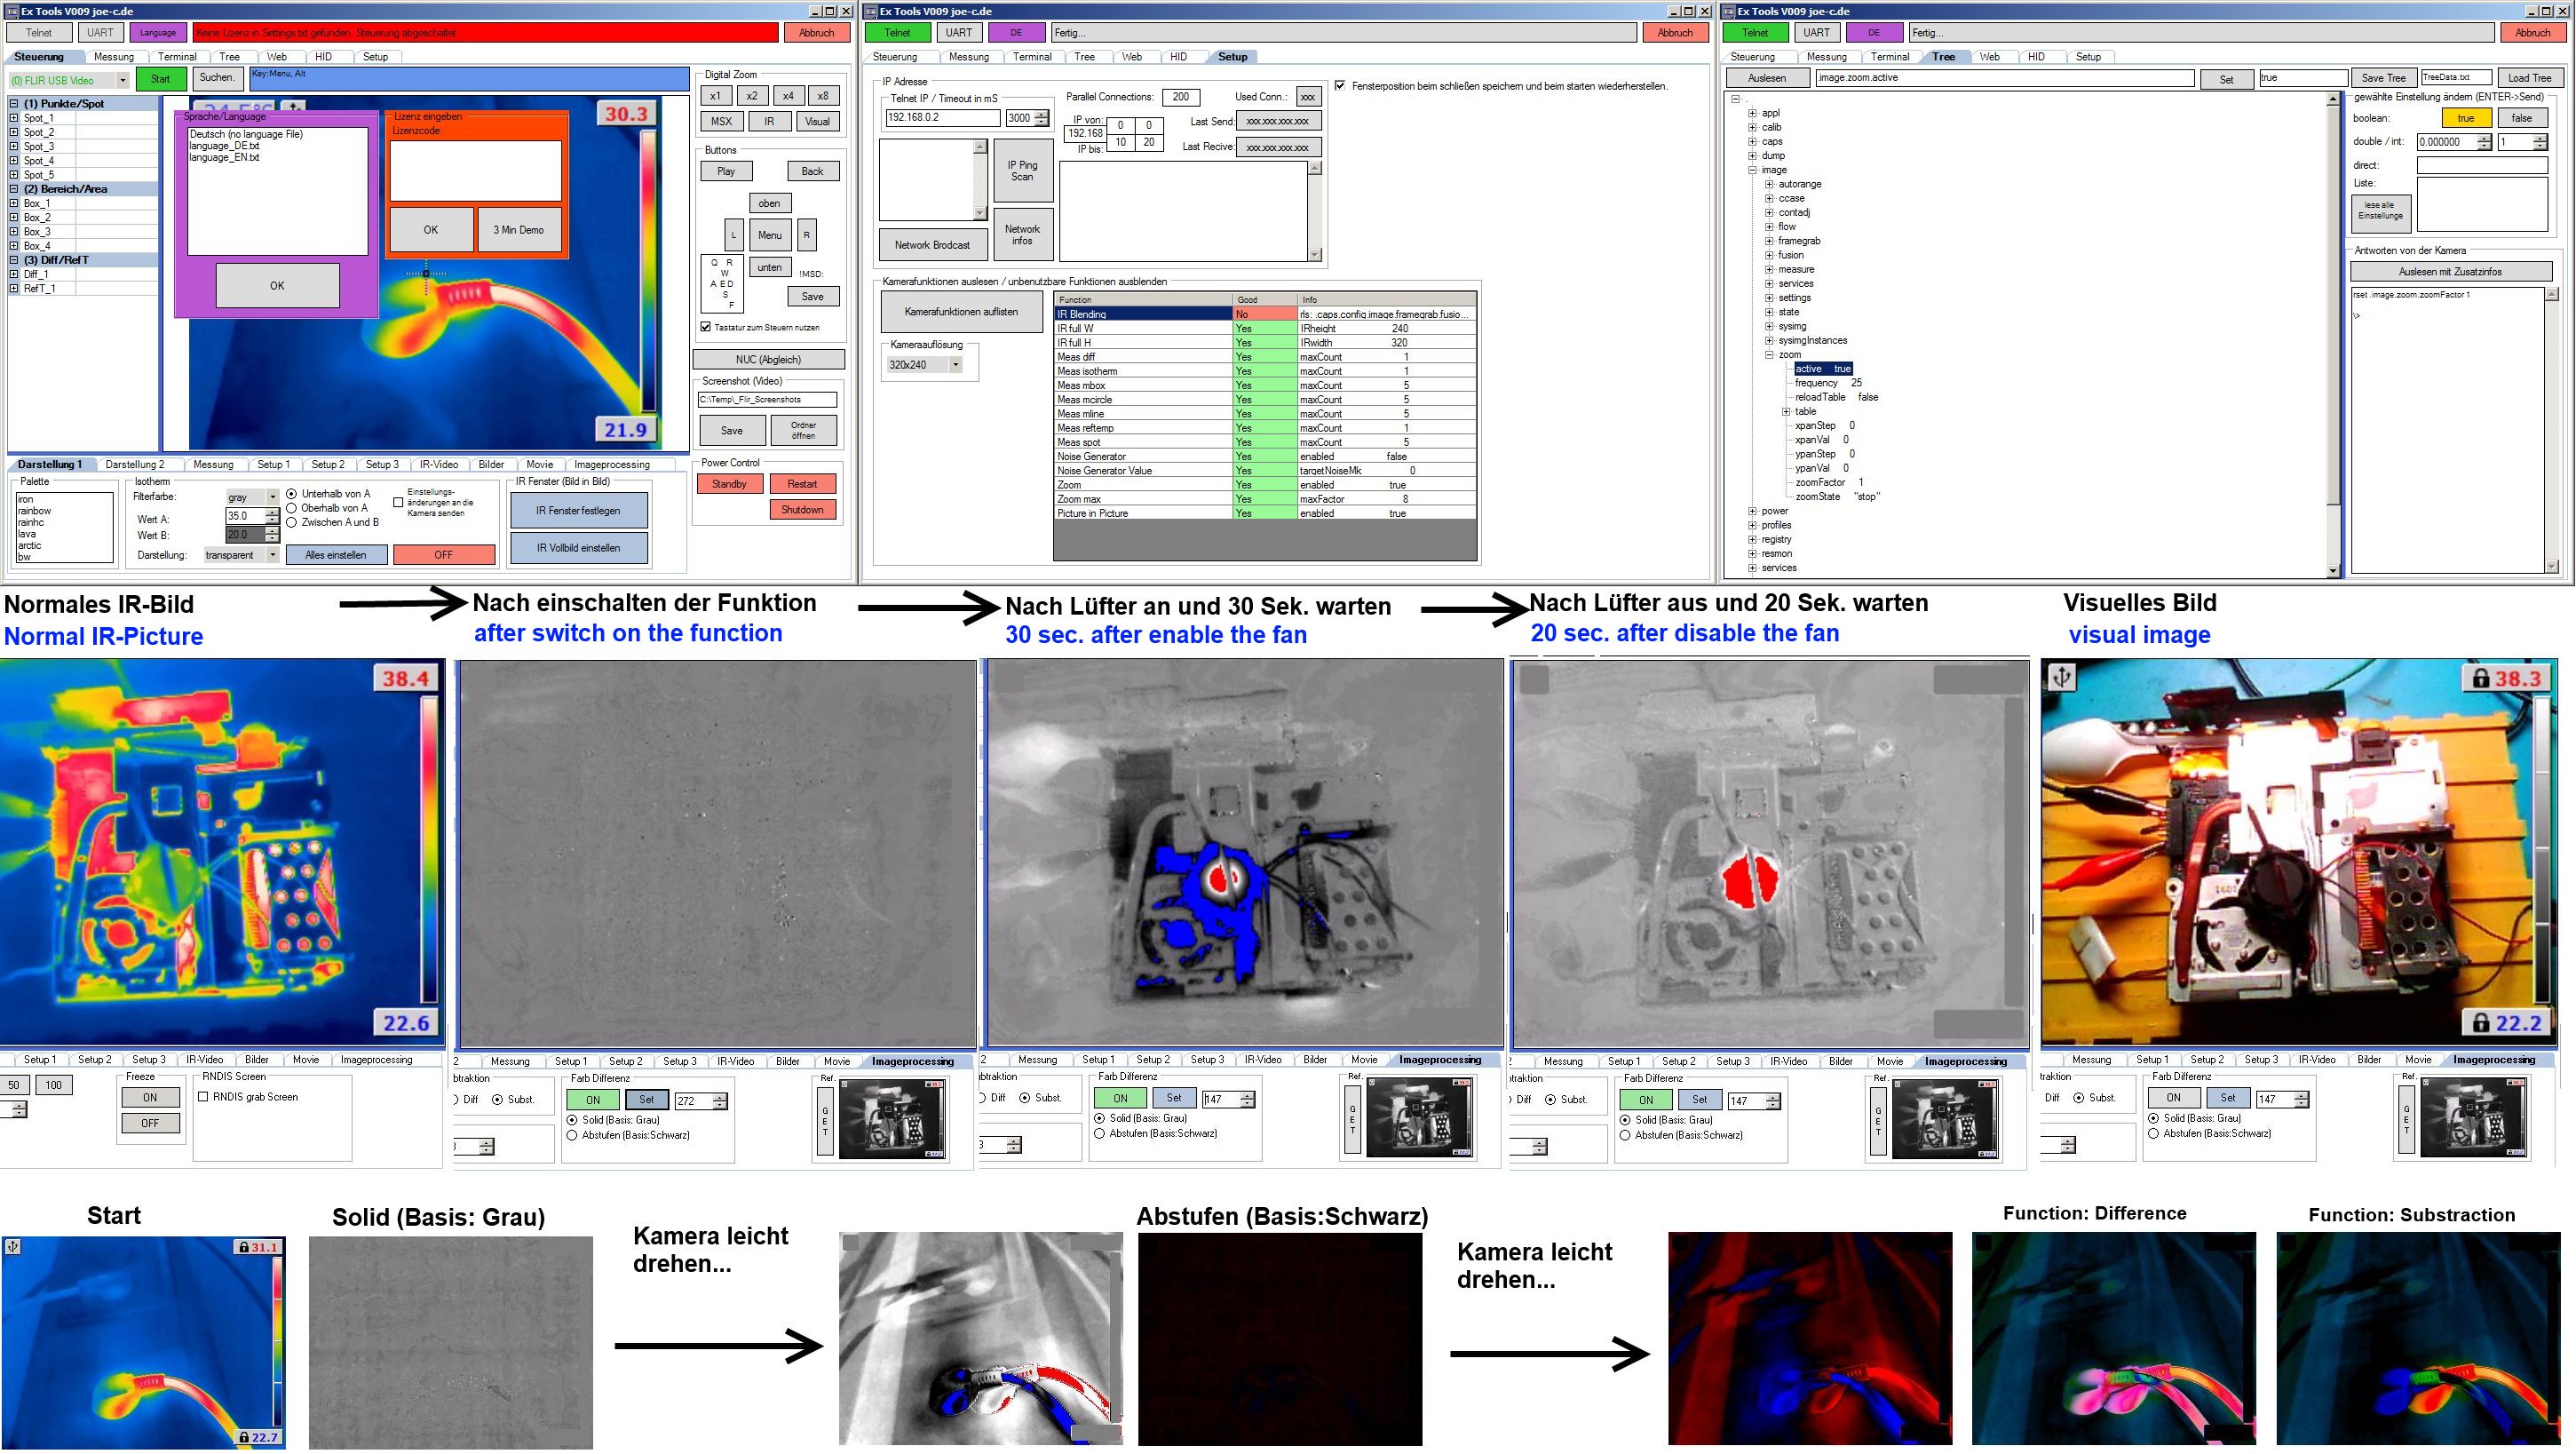Open the FLIR USB Video device dropdown
Screen dimensions: 2576x1454
pyautogui.click(x=123, y=80)
